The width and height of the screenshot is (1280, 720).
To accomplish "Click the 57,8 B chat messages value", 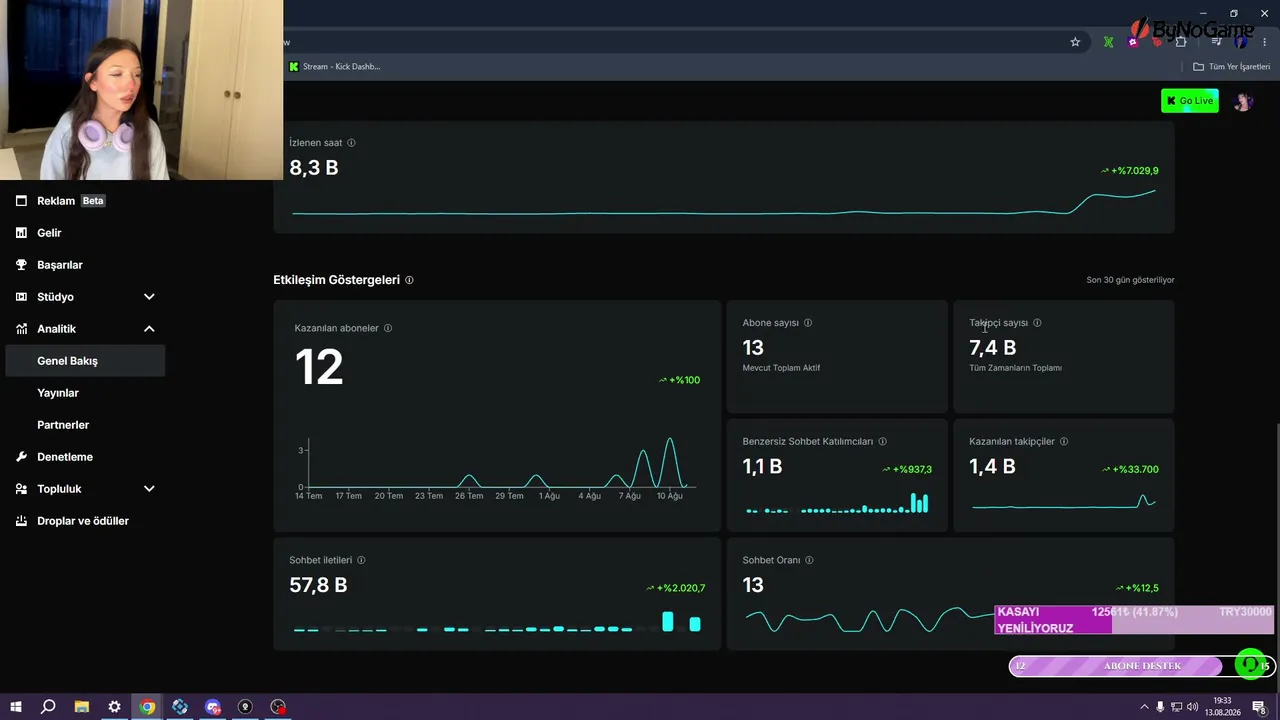I will [x=318, y=586].
